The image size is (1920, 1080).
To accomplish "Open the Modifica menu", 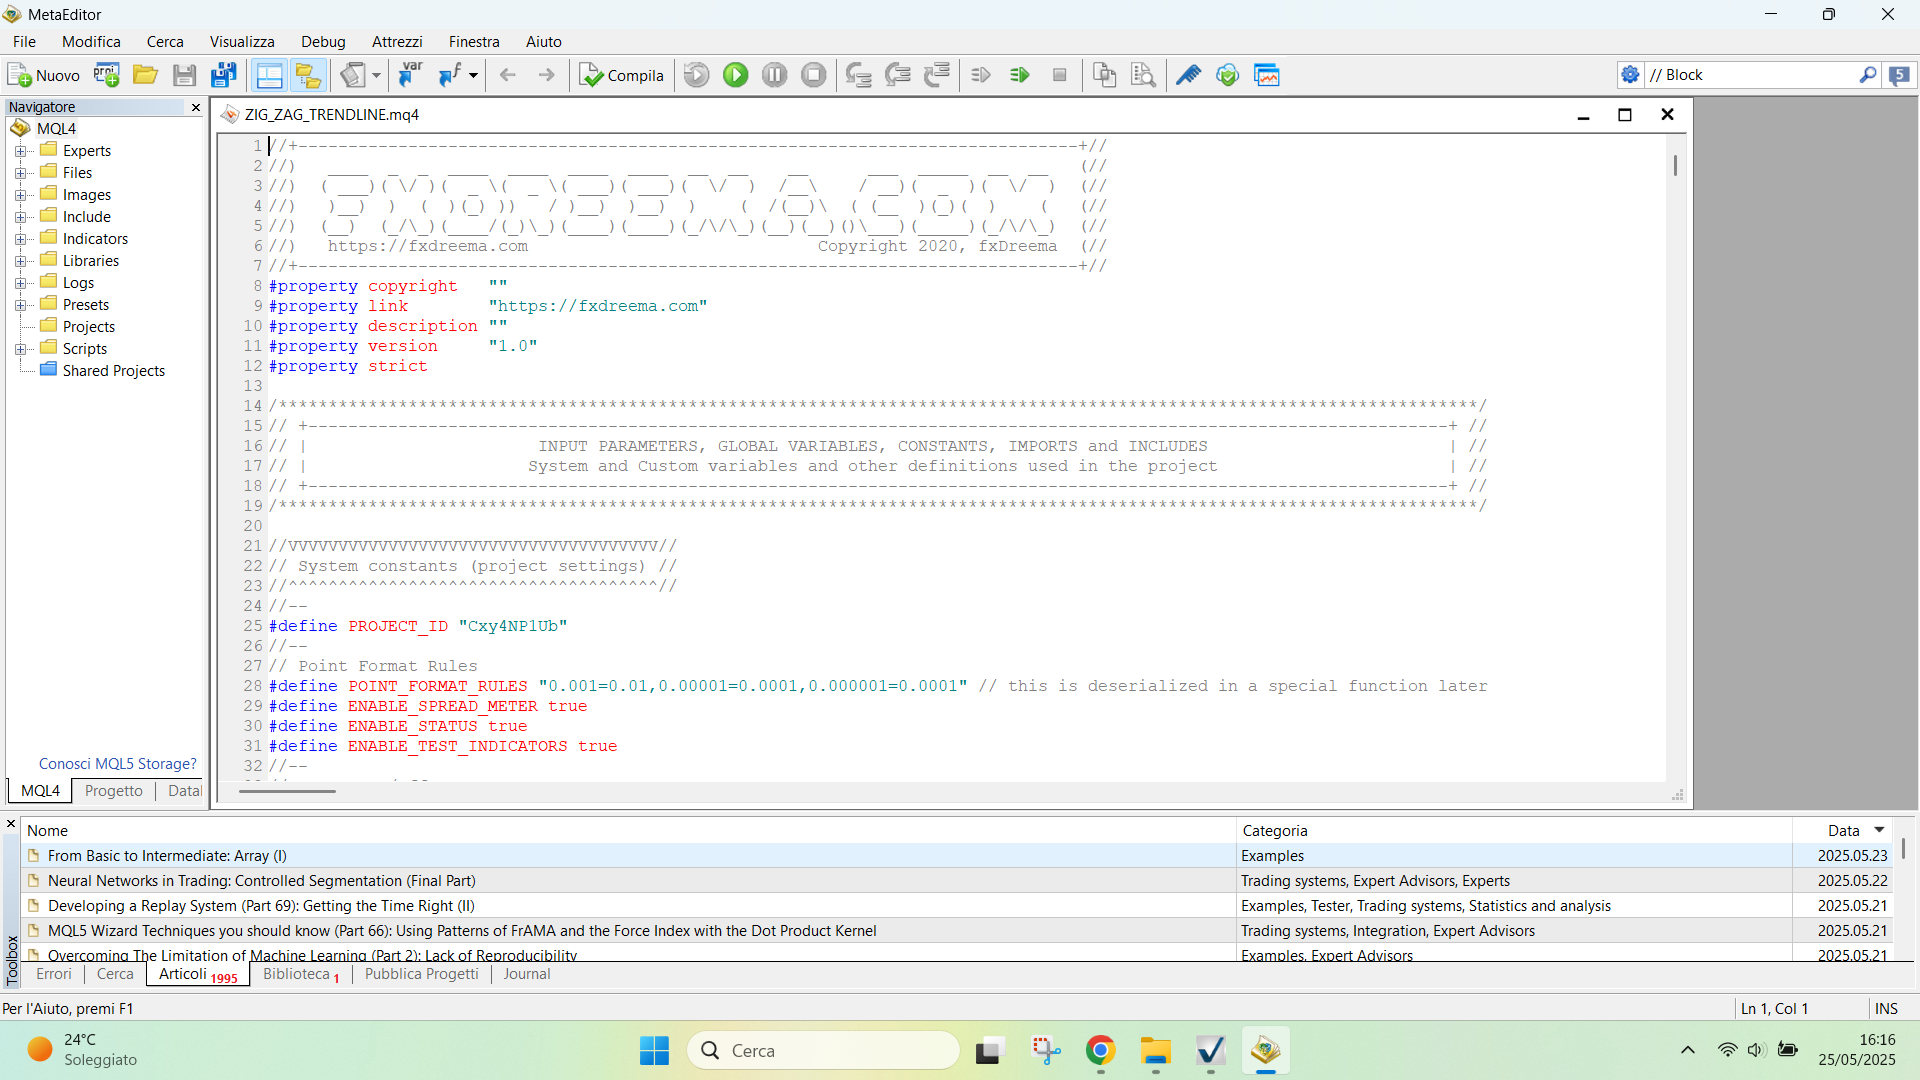I will [x=91, y=41].
